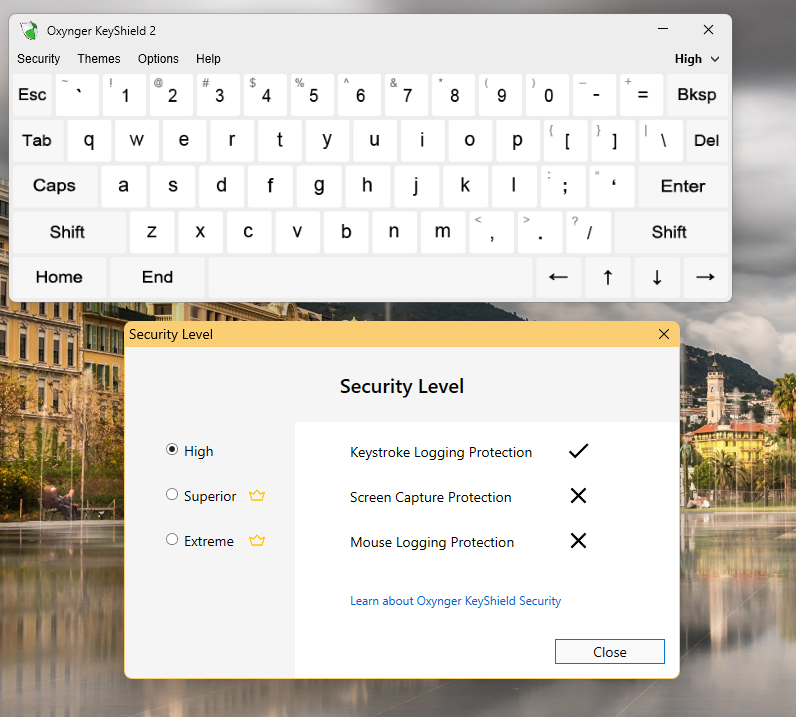Open the Options menu
The width and height of the screenshot is (796, 717).
coord(158,59)
